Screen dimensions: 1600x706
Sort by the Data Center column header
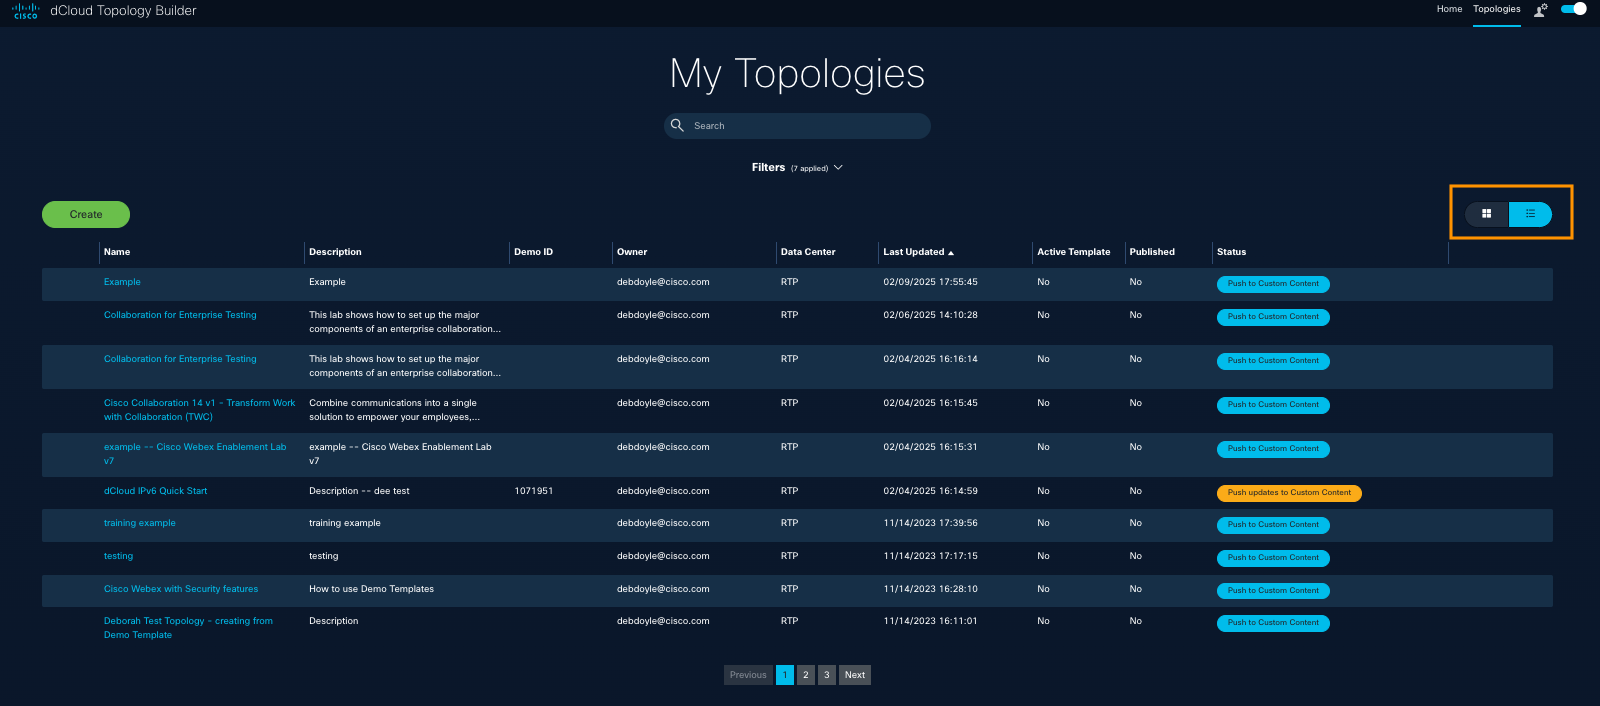(x=808, y=252)
